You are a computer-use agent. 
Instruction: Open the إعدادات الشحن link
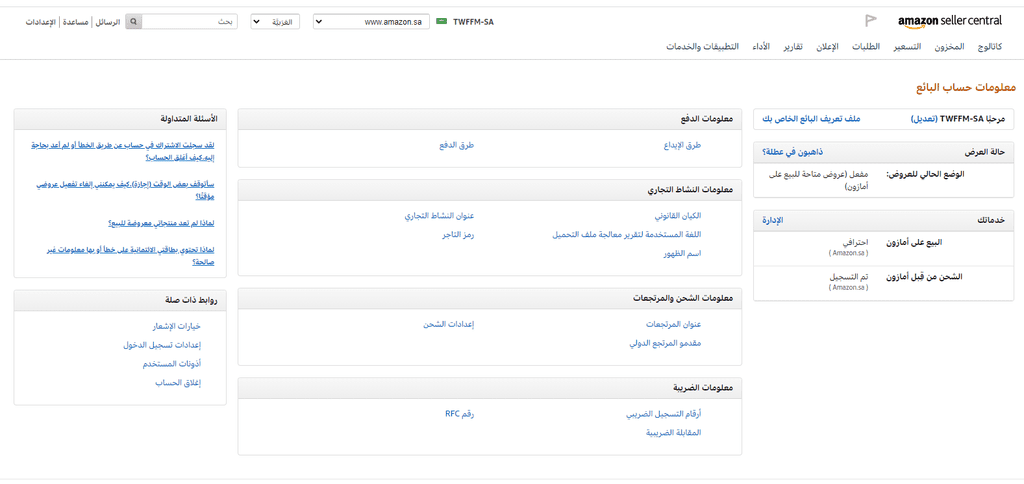449,324
